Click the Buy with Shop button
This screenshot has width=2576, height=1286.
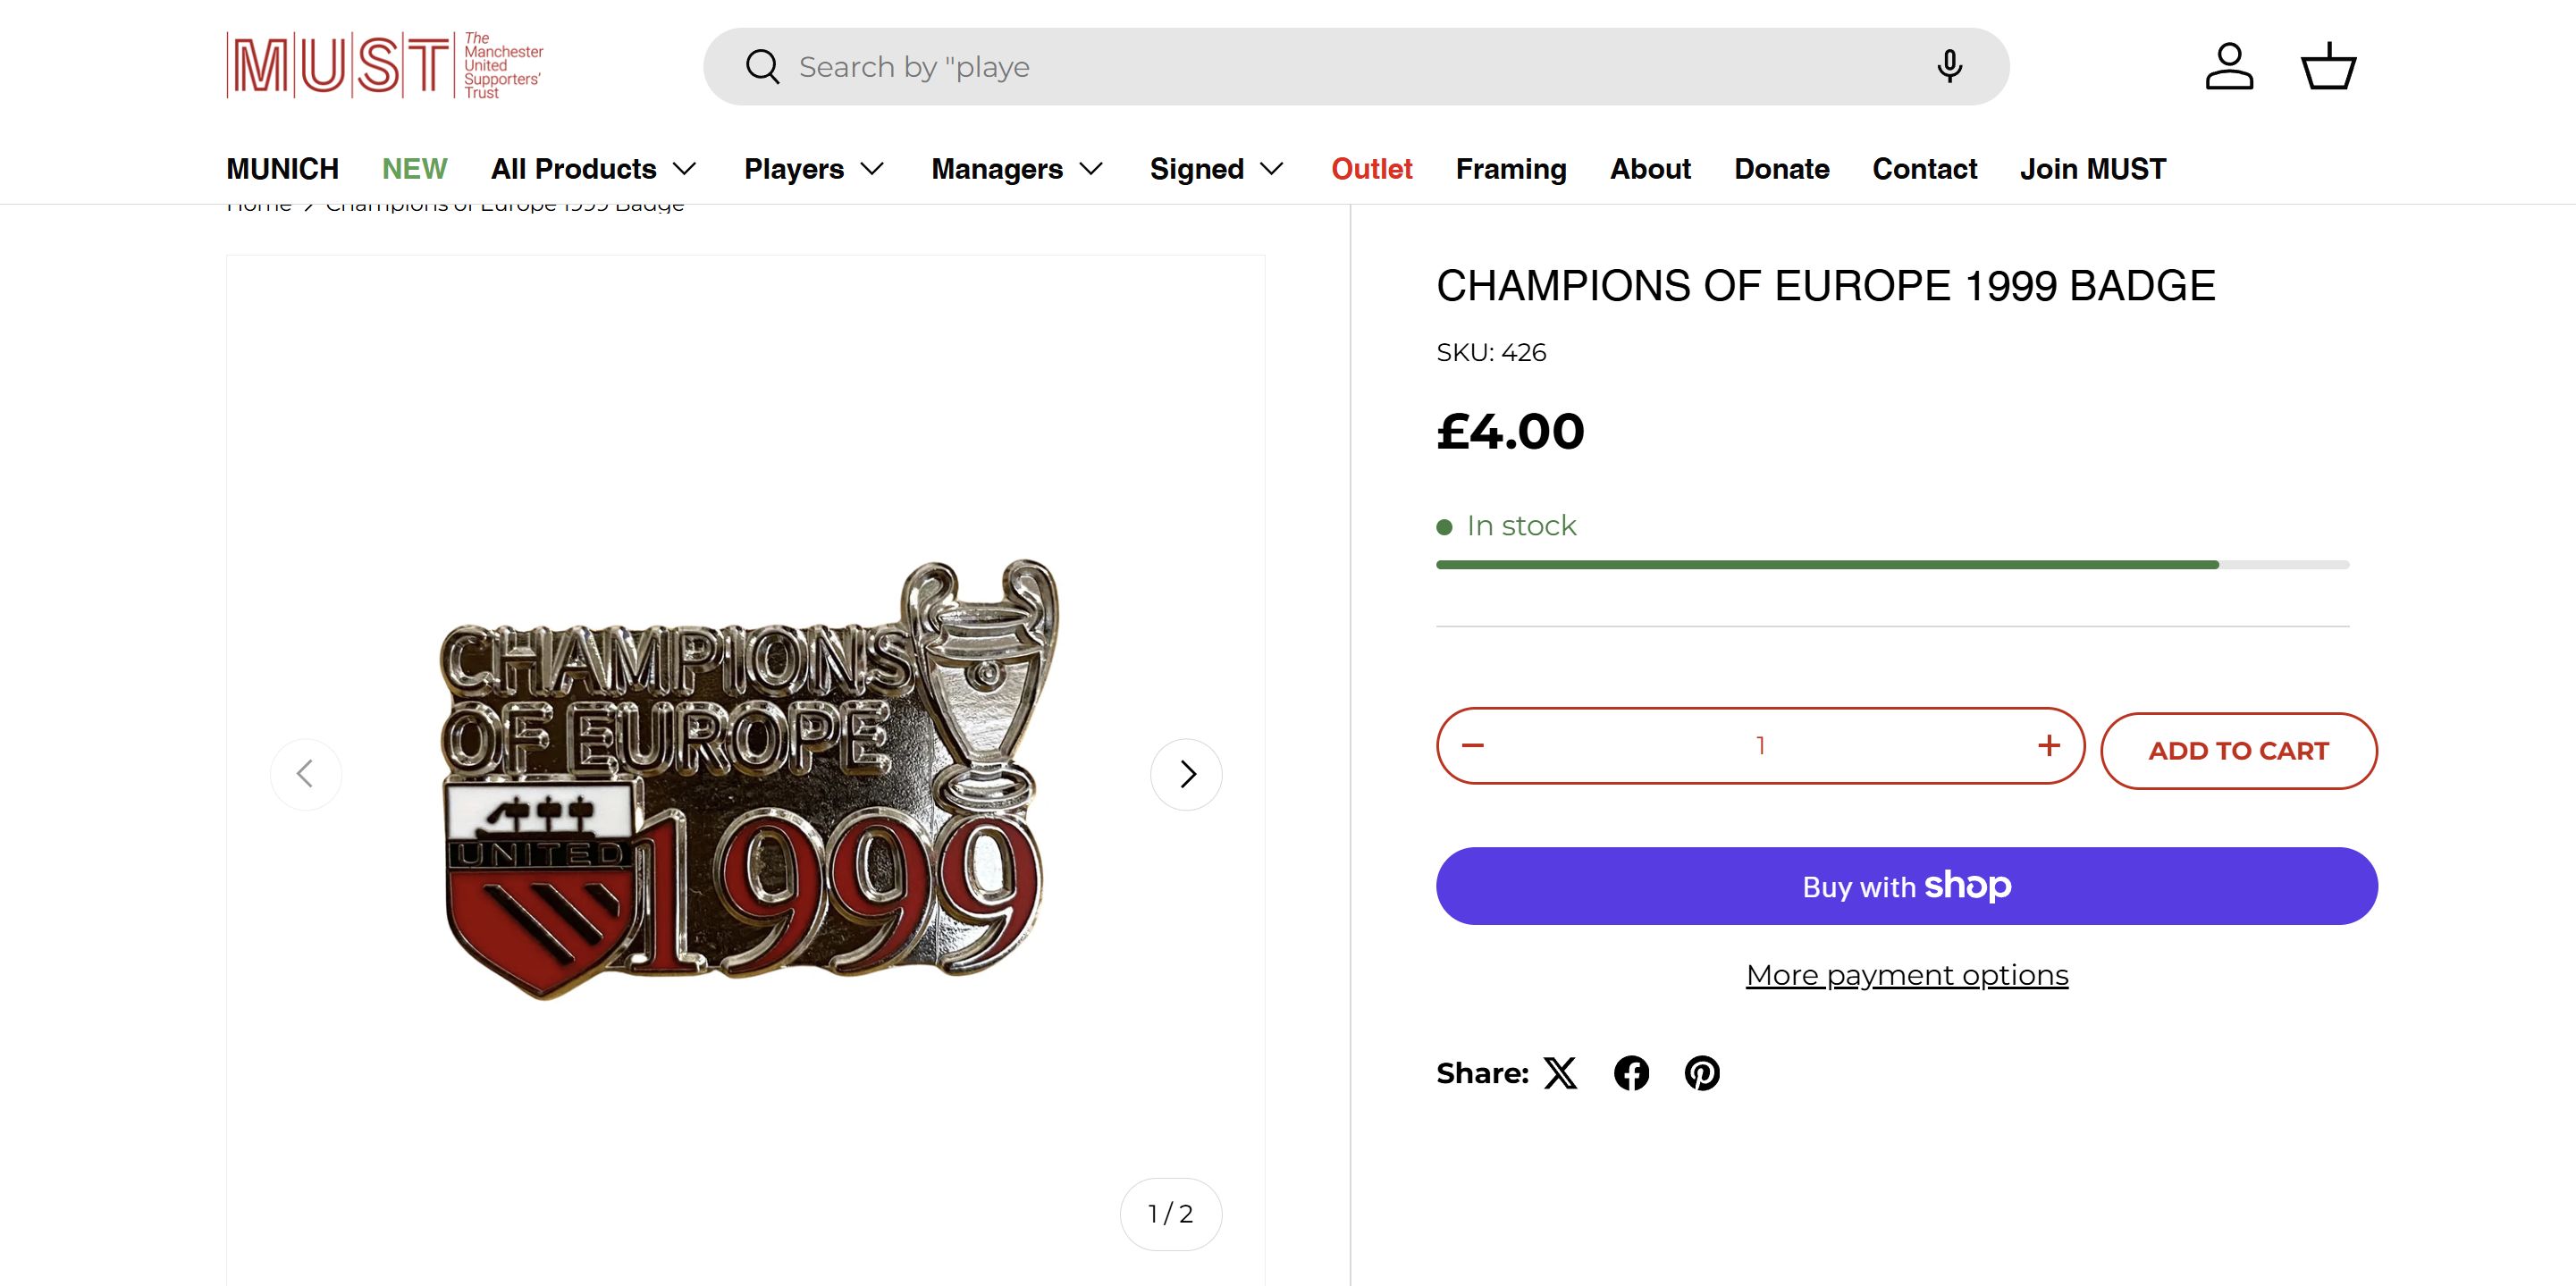click(x=1906, y=886)
